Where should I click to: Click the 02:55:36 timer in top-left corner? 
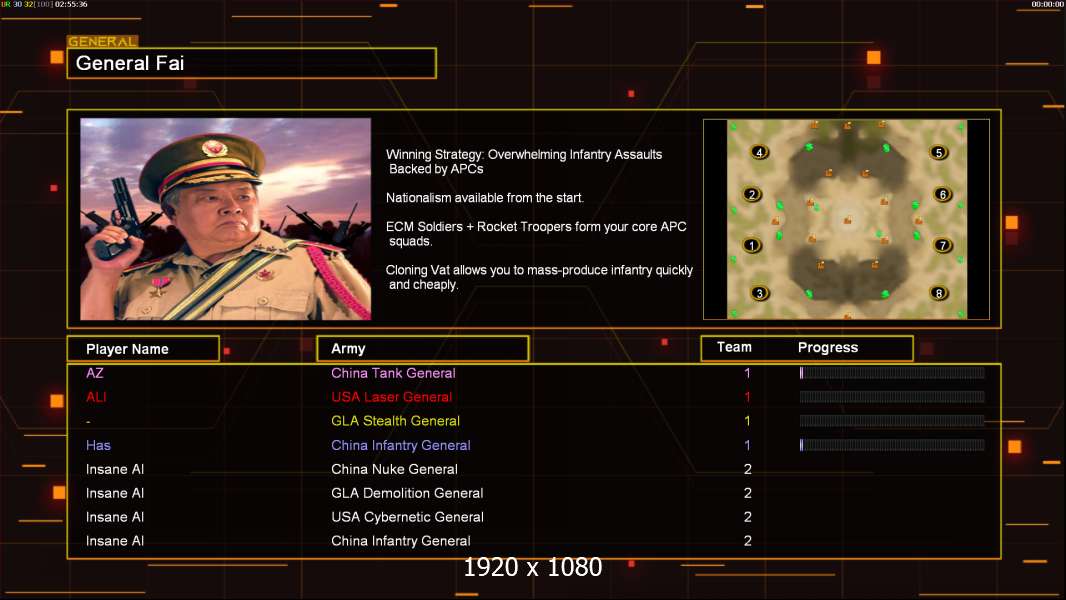pos(71,4)
